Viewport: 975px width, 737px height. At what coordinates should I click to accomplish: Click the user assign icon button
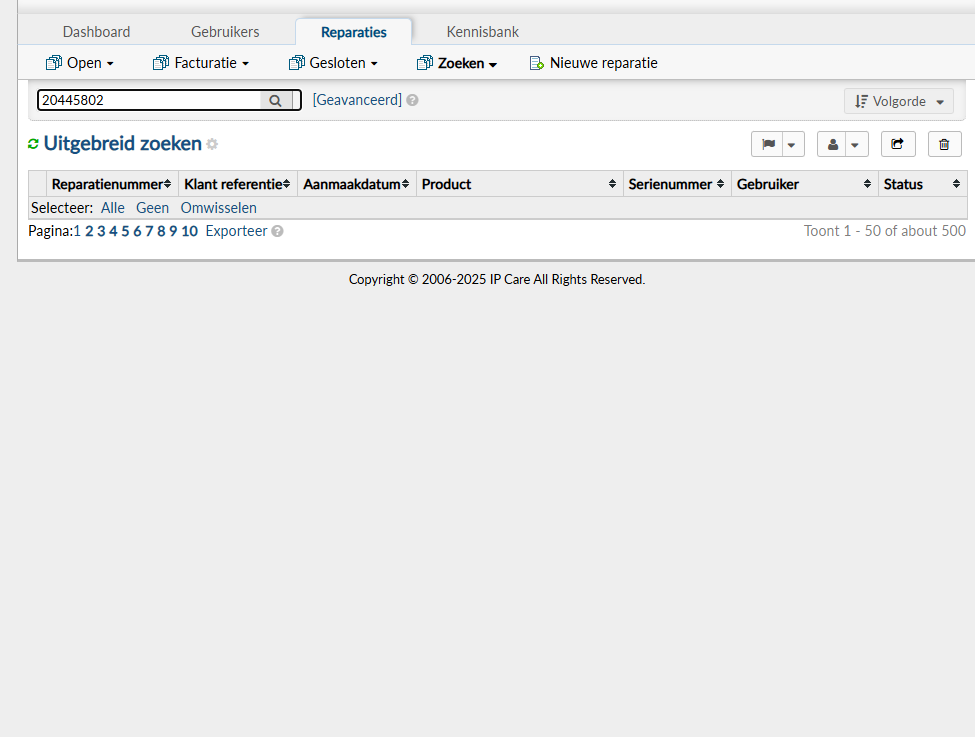832,144
